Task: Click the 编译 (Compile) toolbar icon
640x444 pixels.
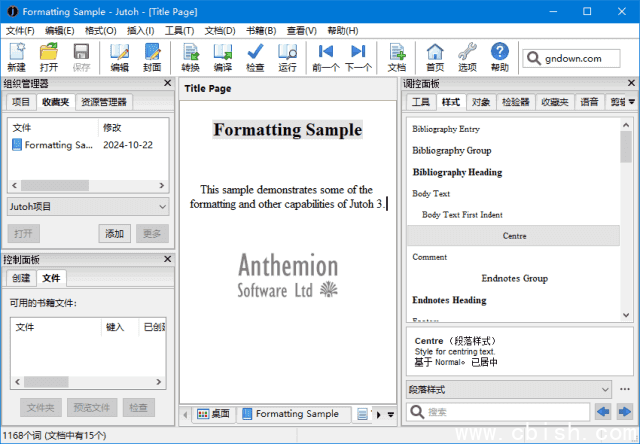Action: pos(222,57)
